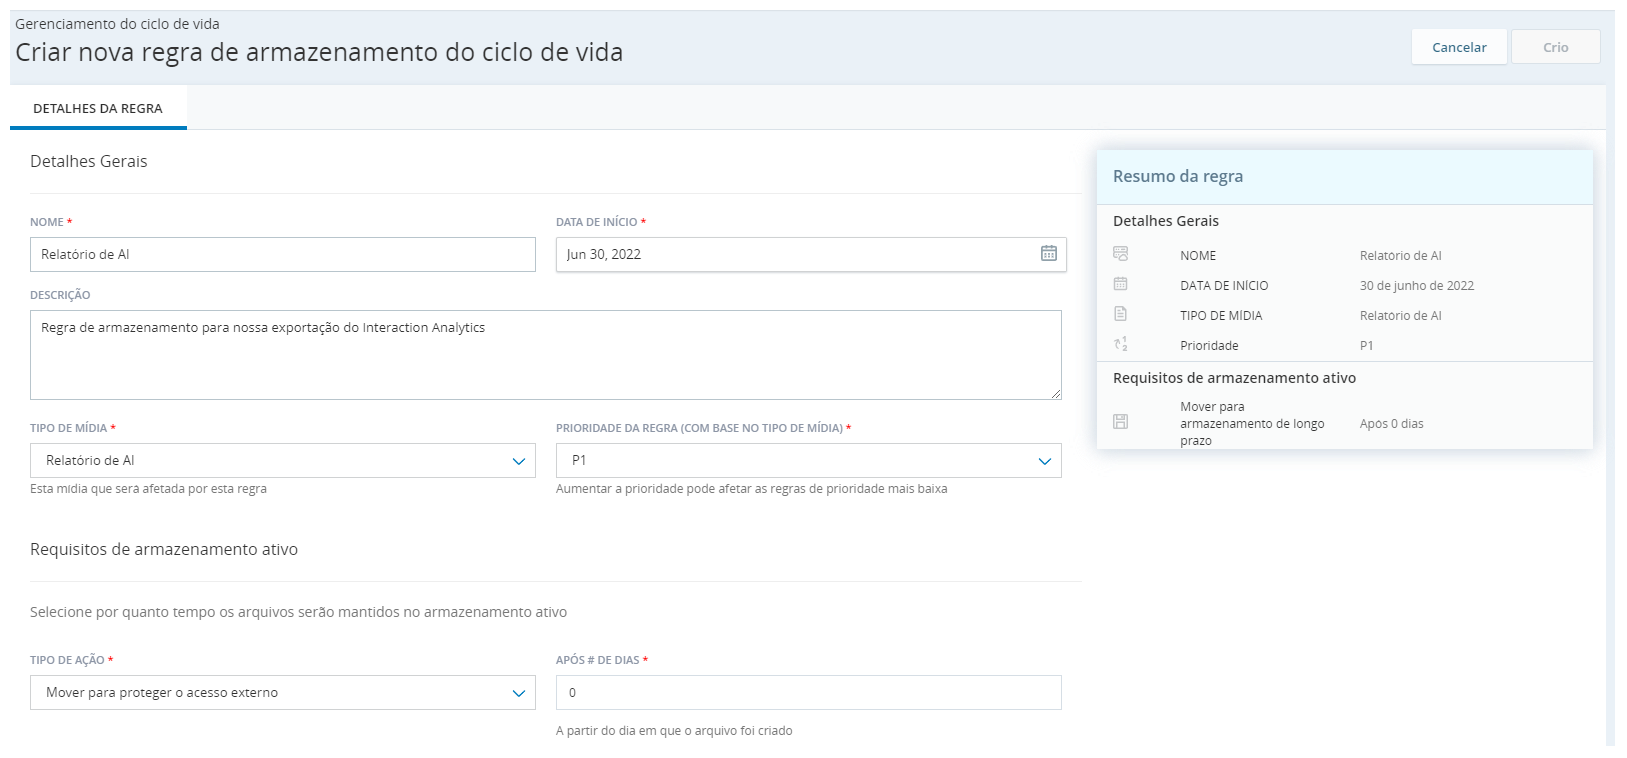Click the P1 value in rule summary
This screenshot has height=758, width=1627.
1367,345
